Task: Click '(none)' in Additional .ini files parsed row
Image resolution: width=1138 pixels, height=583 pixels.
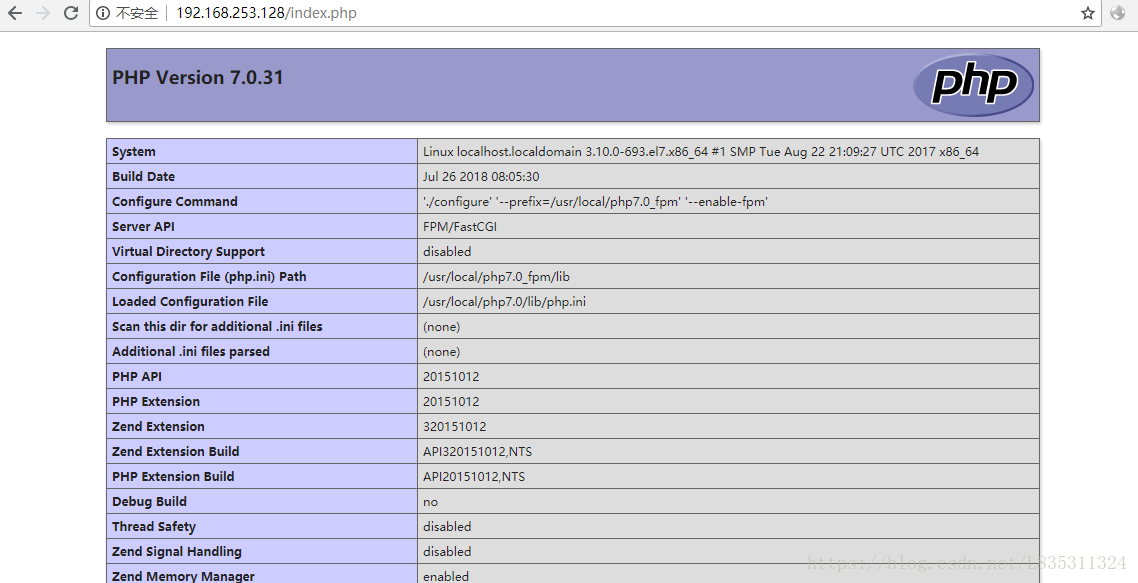Action: [x=441, y=351]
